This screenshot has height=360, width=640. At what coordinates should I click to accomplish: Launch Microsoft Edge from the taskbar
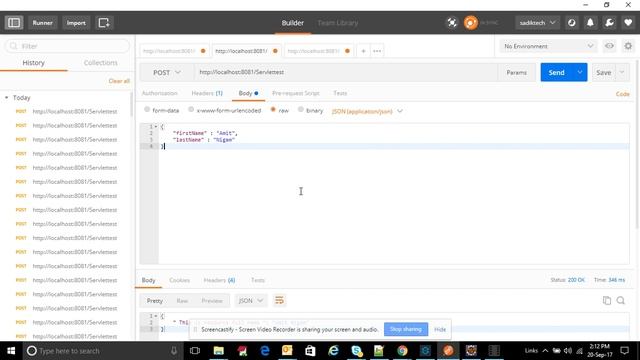pos(265,351)
